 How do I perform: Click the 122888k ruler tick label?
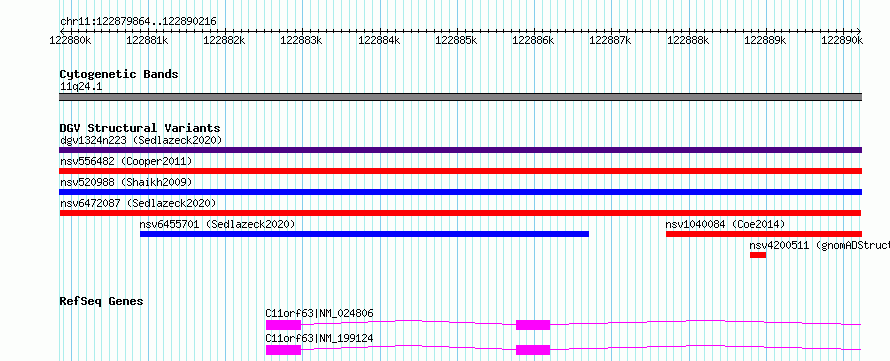pos(688,40)
